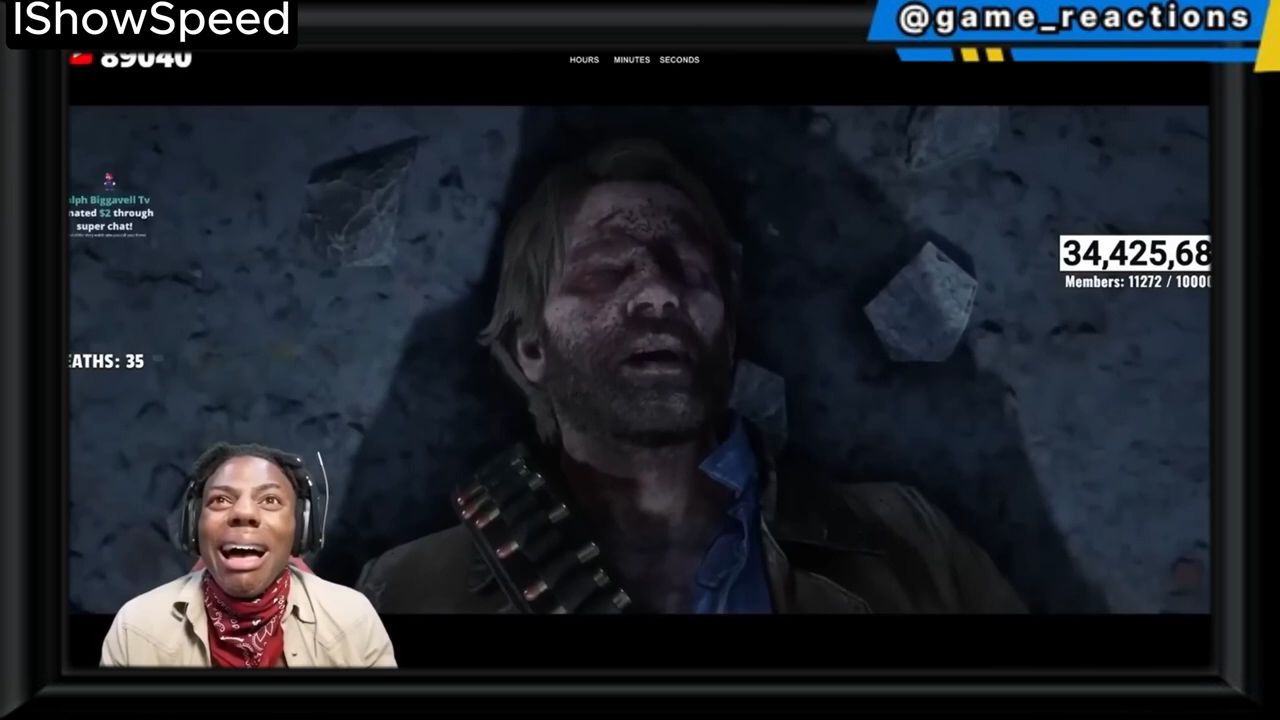Select the HOURS timer label
1280x720 pixels.
584,60
